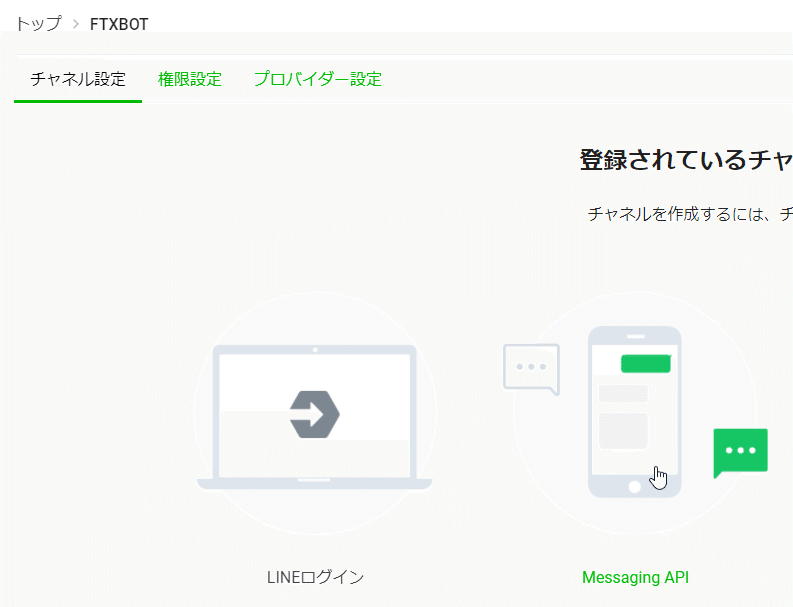Screen dimensions: 793x607
Task: Click the login arrow hexagon icon
Action: (x=315, y=415)
